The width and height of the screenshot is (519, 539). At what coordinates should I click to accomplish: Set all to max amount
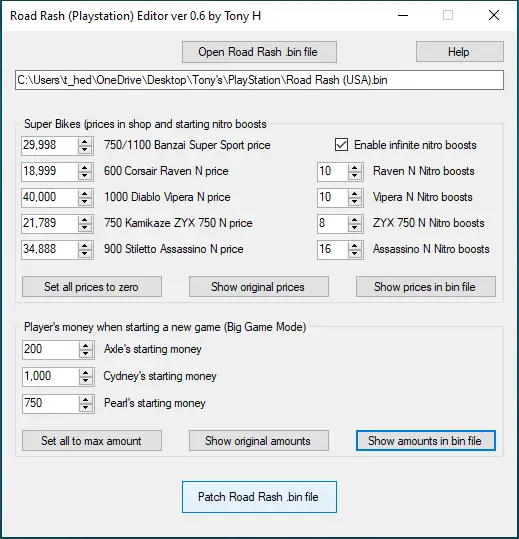point(92,441)
